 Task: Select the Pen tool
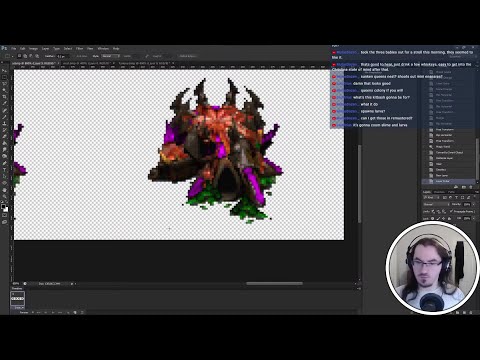5,163
